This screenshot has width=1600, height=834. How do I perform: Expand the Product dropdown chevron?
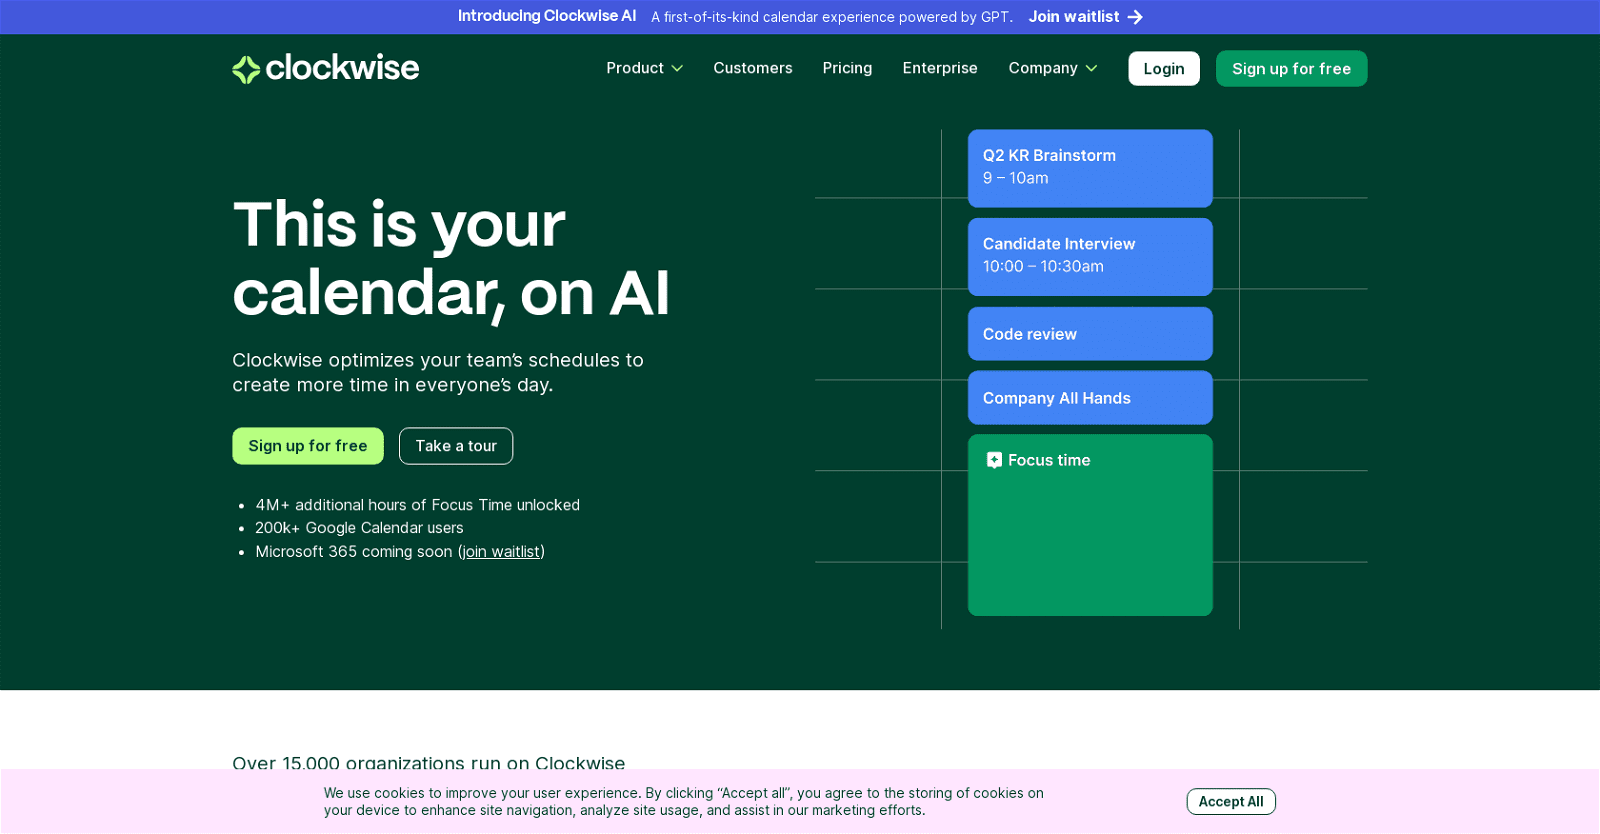pyautogui.click(x=677, y=69)
